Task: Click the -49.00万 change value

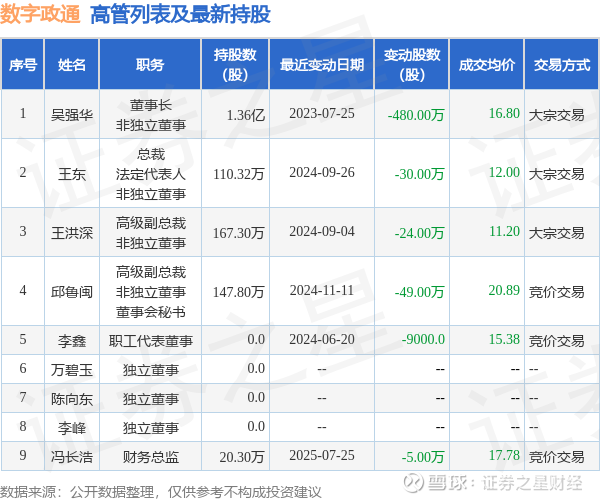Action: click(x=420, y=292)
